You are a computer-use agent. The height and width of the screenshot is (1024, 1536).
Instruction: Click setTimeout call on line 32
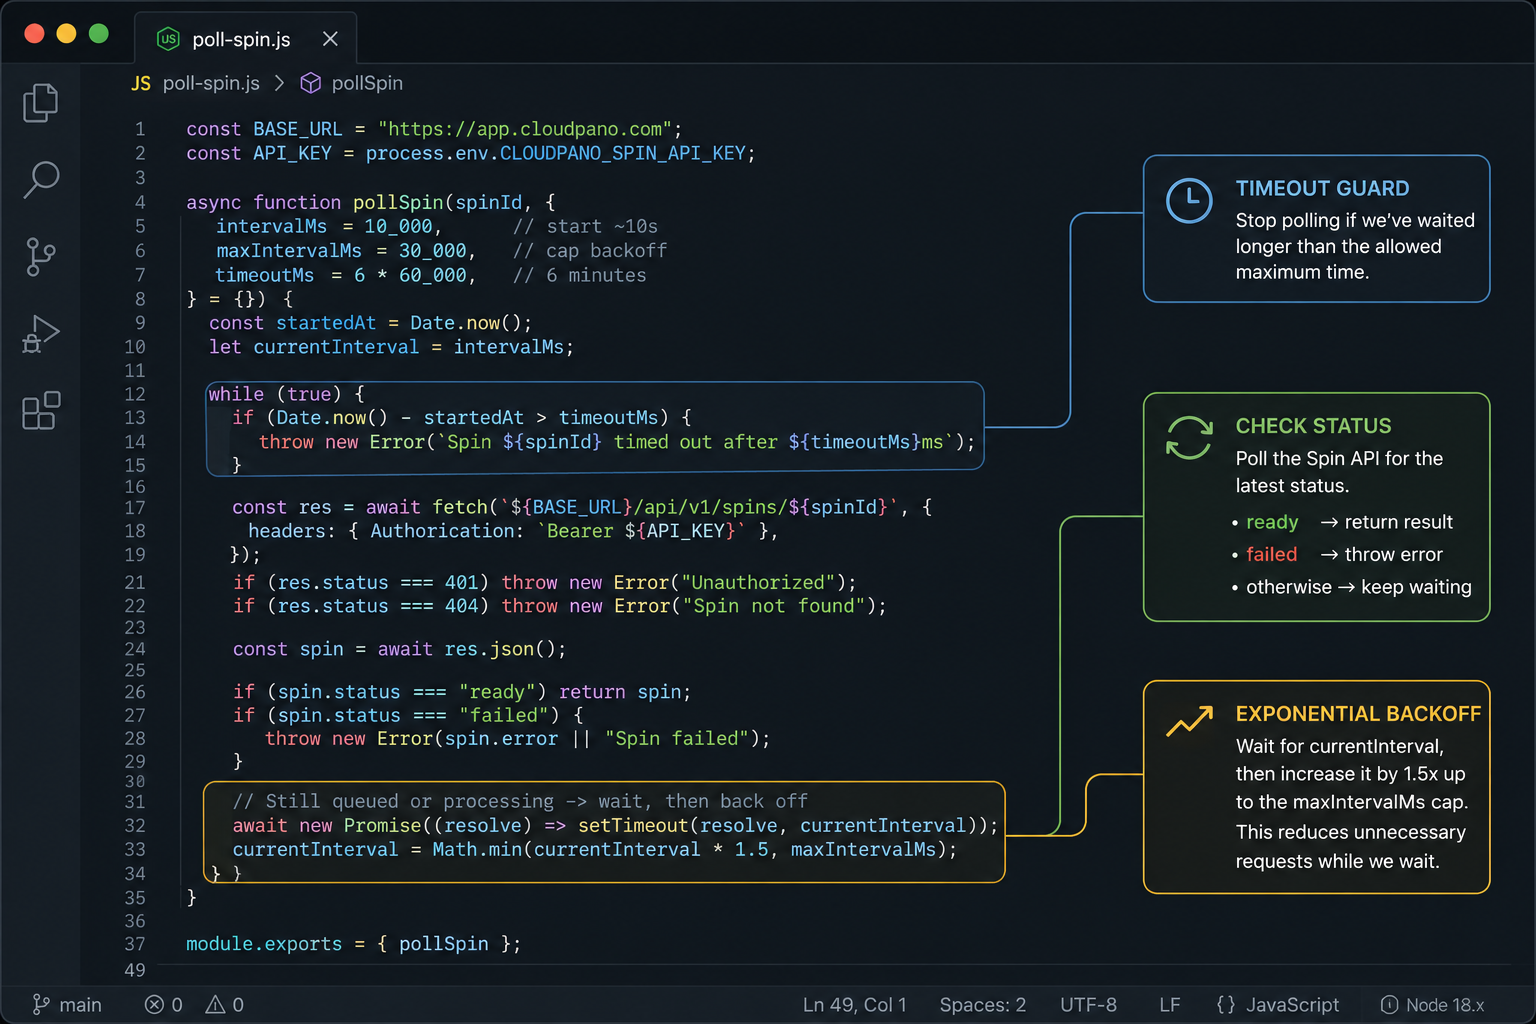633,825
